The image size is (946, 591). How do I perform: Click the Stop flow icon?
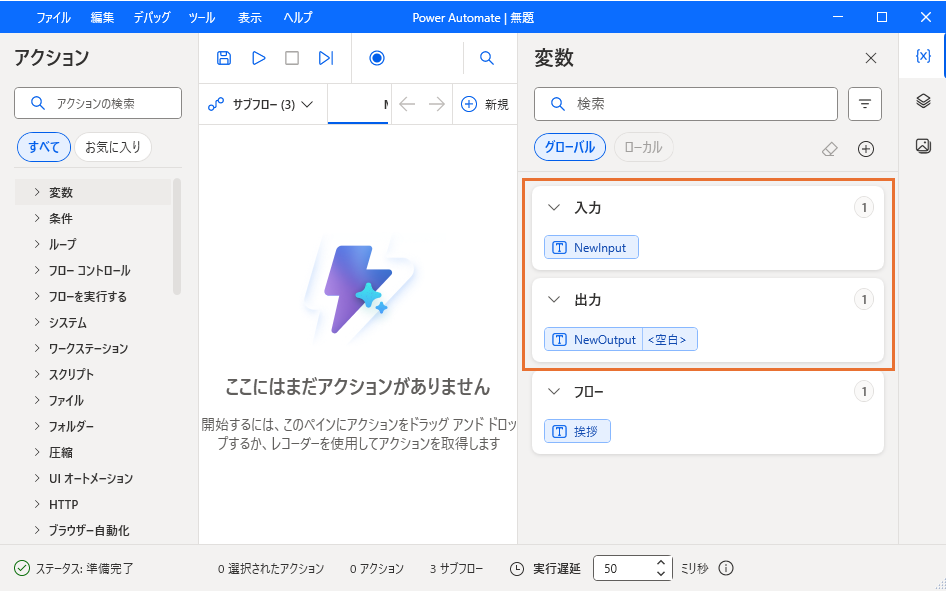[292, 58]
